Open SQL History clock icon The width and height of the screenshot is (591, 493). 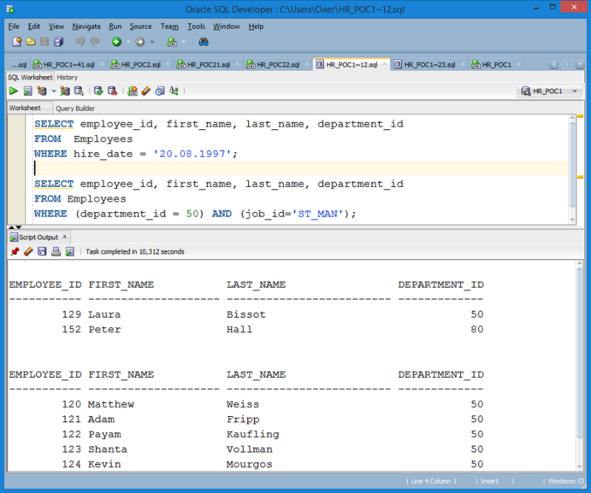[x=160, y=91]
